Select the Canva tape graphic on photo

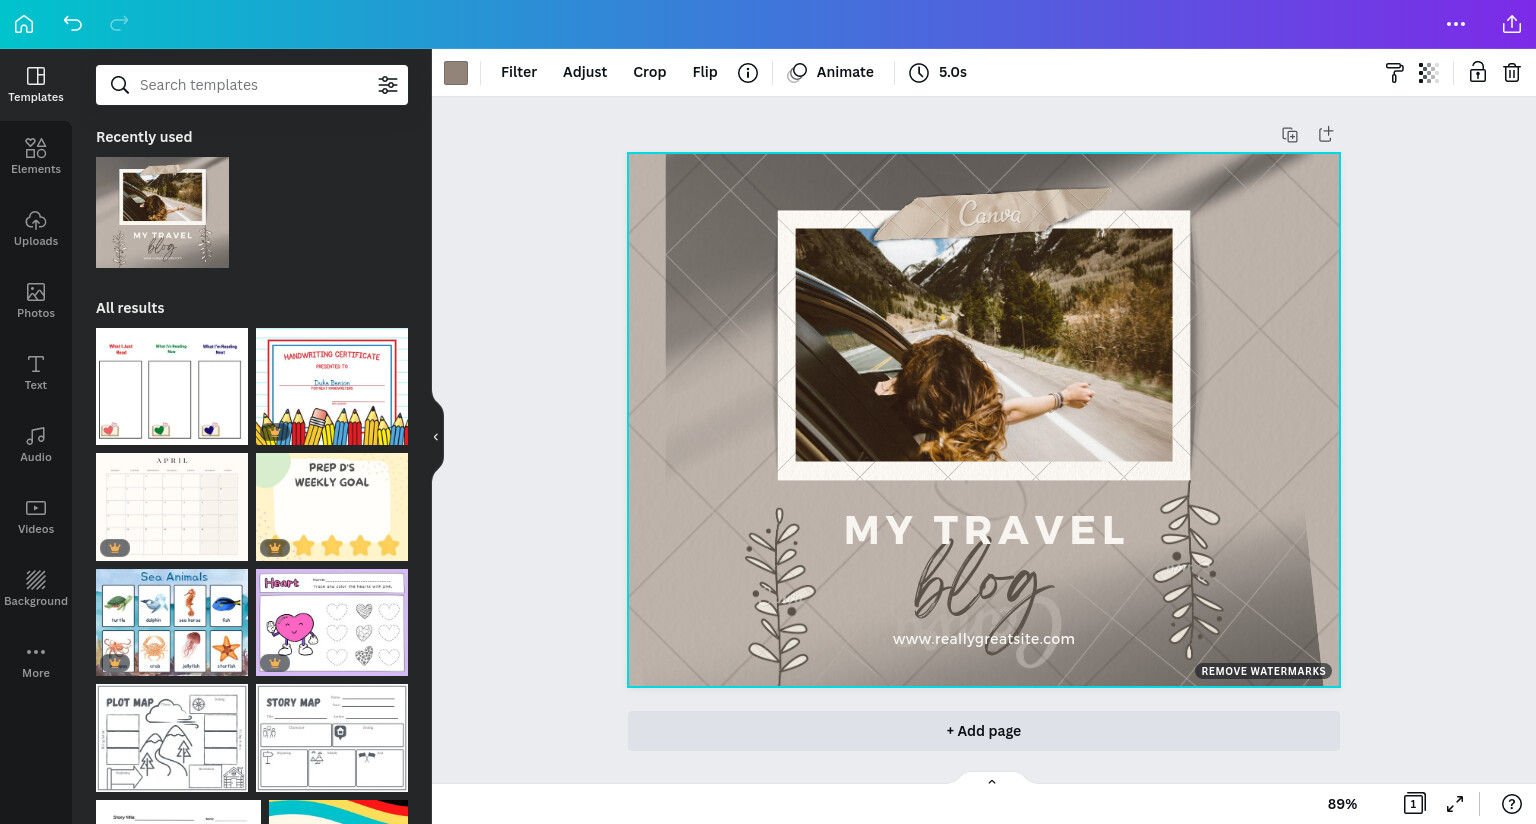coord(993,212)
